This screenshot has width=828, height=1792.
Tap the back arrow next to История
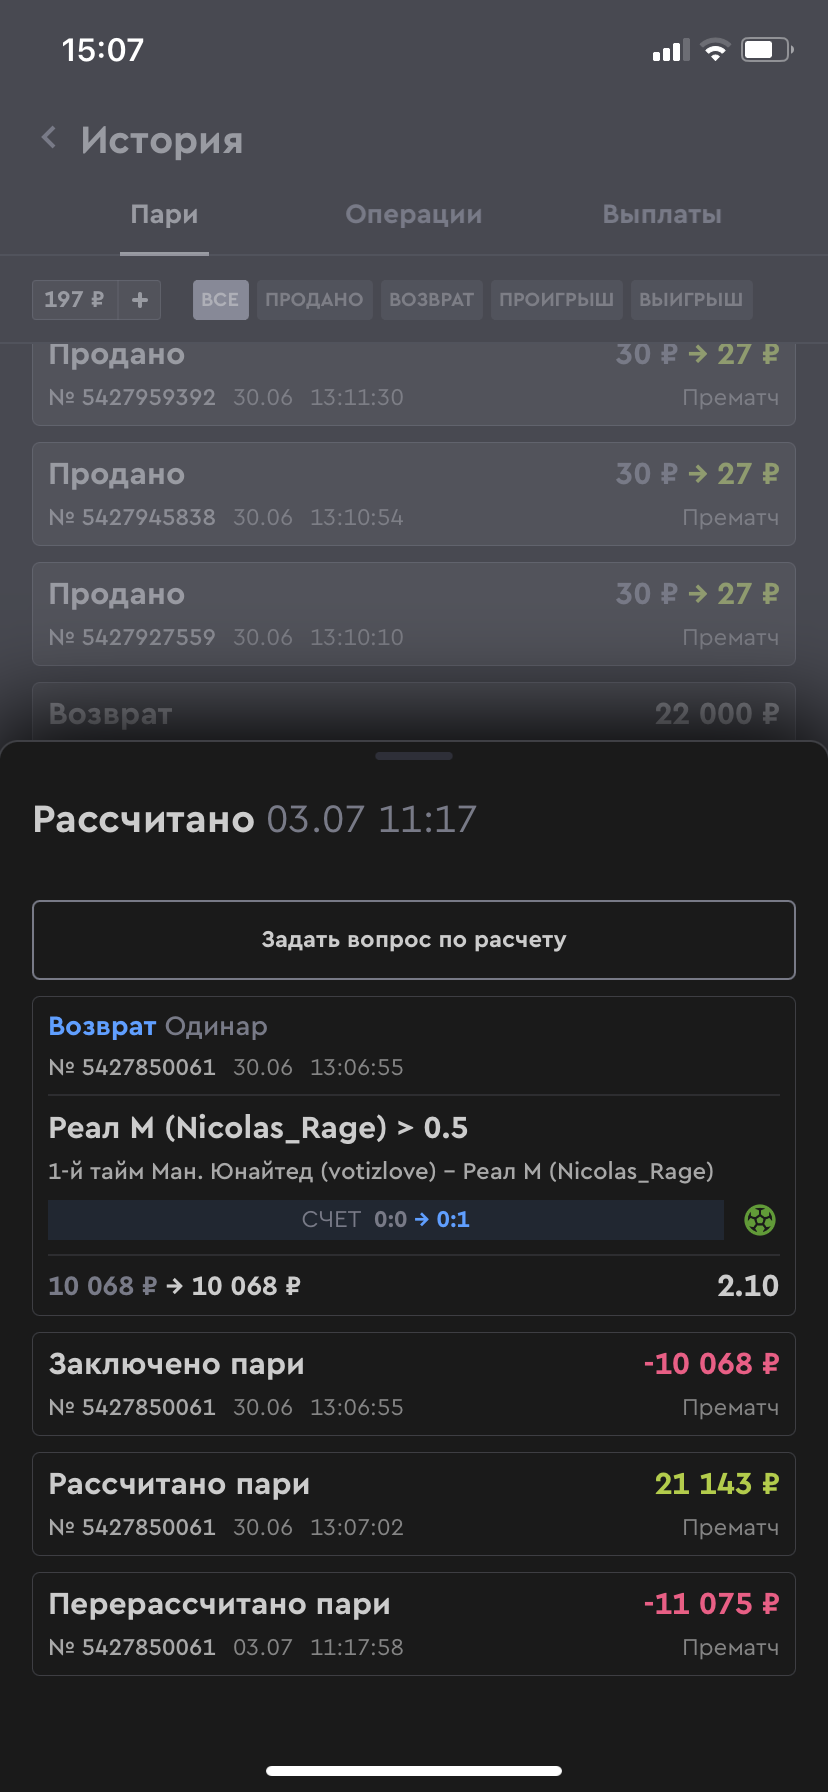pyautogui.click(x=49, y=138)
